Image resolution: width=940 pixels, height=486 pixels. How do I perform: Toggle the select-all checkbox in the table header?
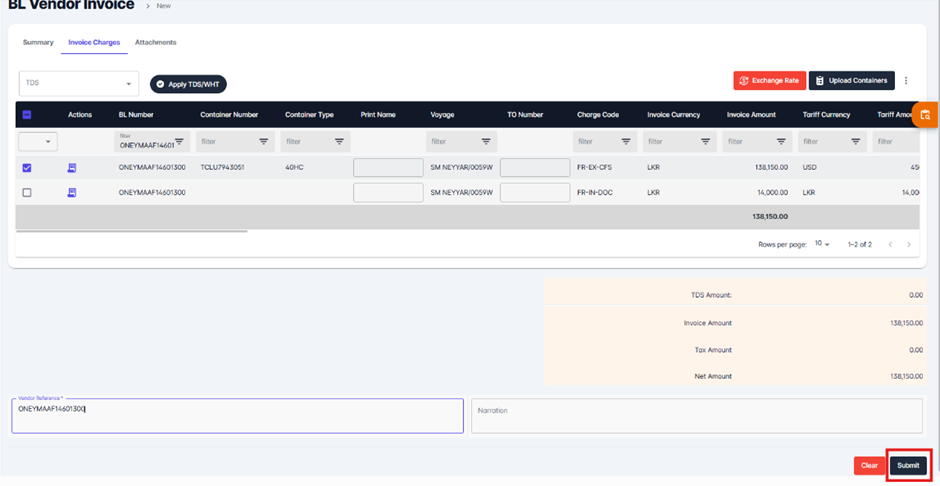pos(27,115)
